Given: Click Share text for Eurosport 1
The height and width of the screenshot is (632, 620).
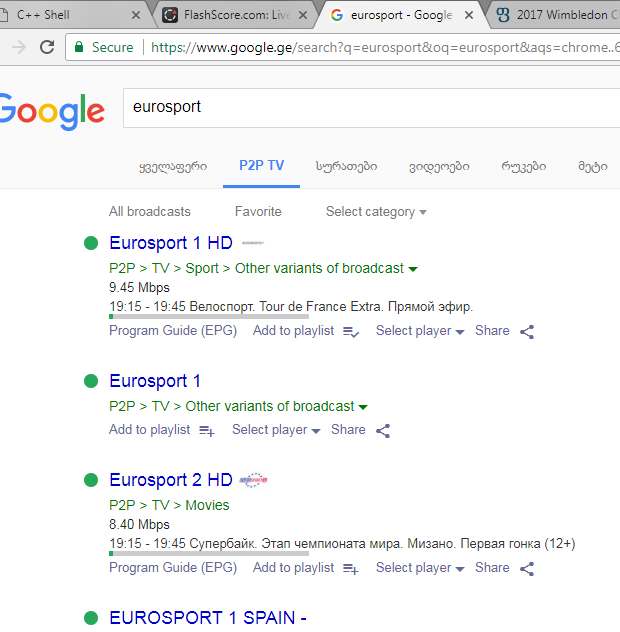Looking at the screenshot, I should click(348, 430).
